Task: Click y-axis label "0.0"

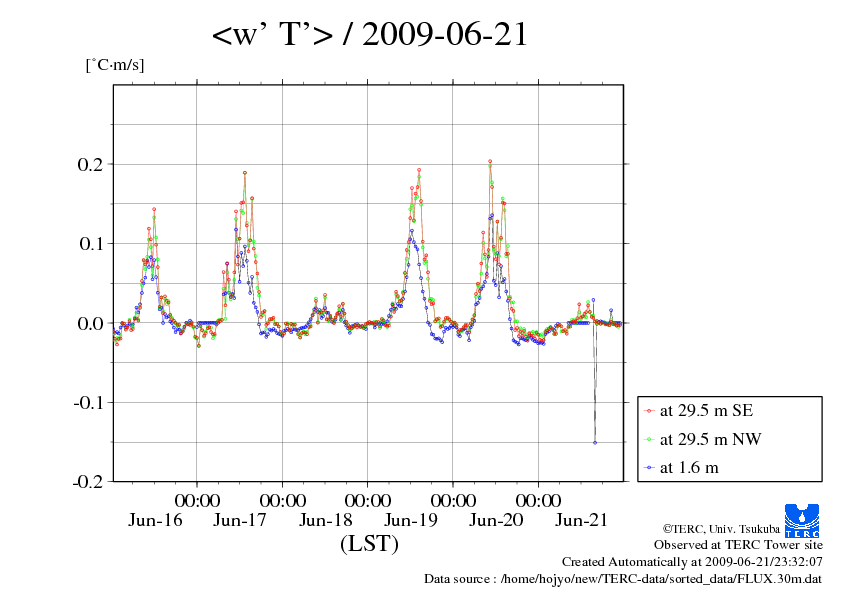Action: point(90,323)
